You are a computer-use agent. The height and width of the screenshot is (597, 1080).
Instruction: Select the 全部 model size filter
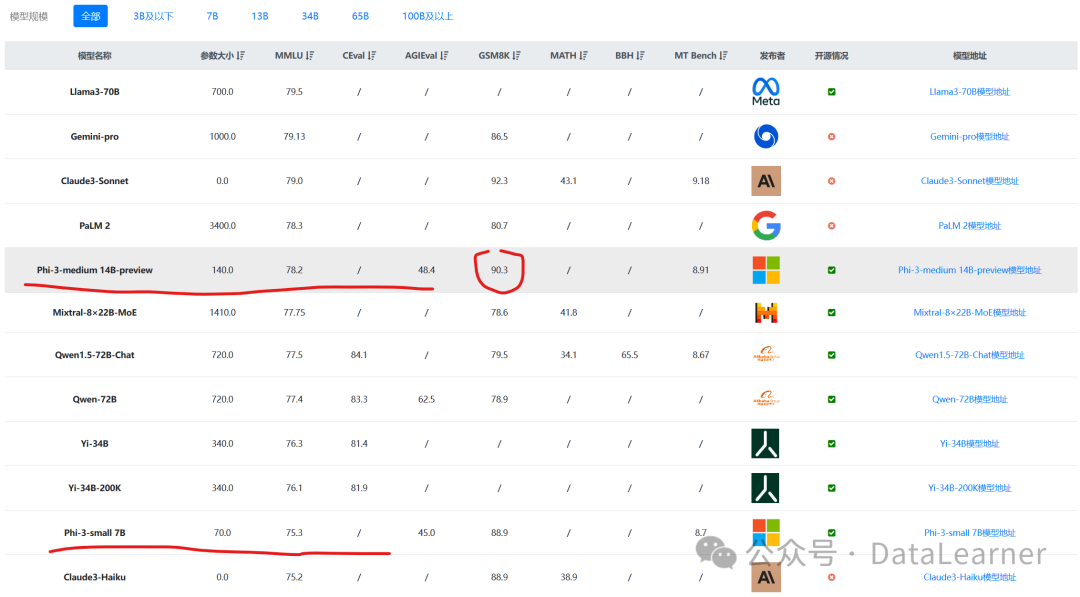(x=90, y=16)
